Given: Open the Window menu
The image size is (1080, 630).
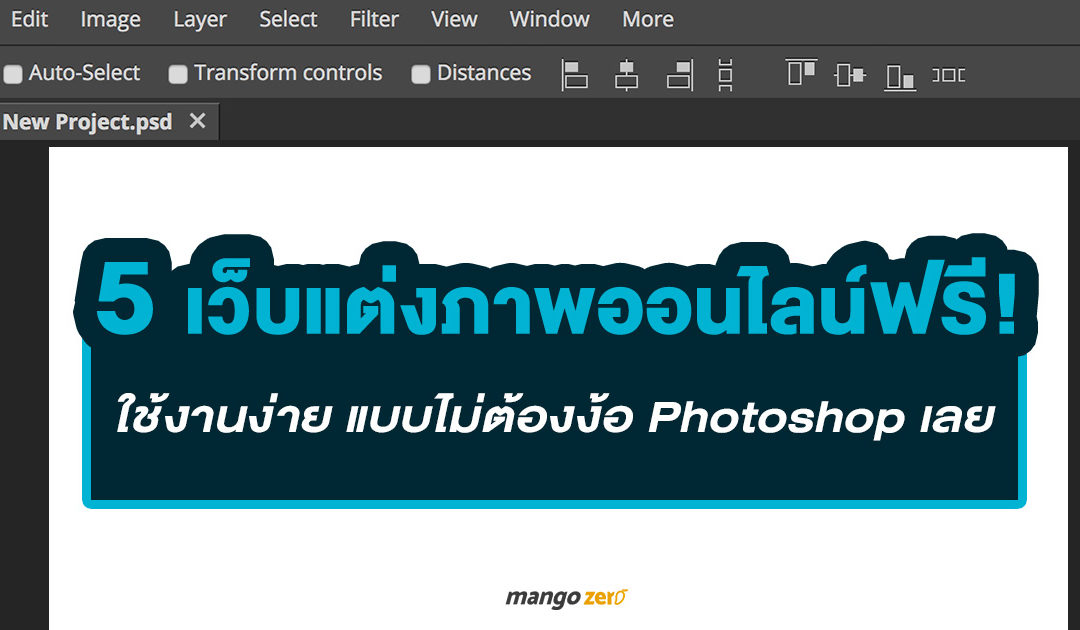Looking at the screenshot, I should tap(549, 19).
